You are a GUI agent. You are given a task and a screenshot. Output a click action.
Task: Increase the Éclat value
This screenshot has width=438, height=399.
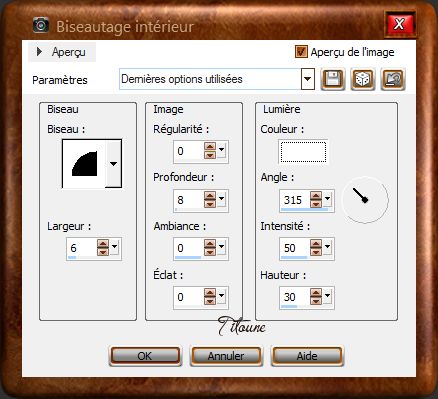210,293
